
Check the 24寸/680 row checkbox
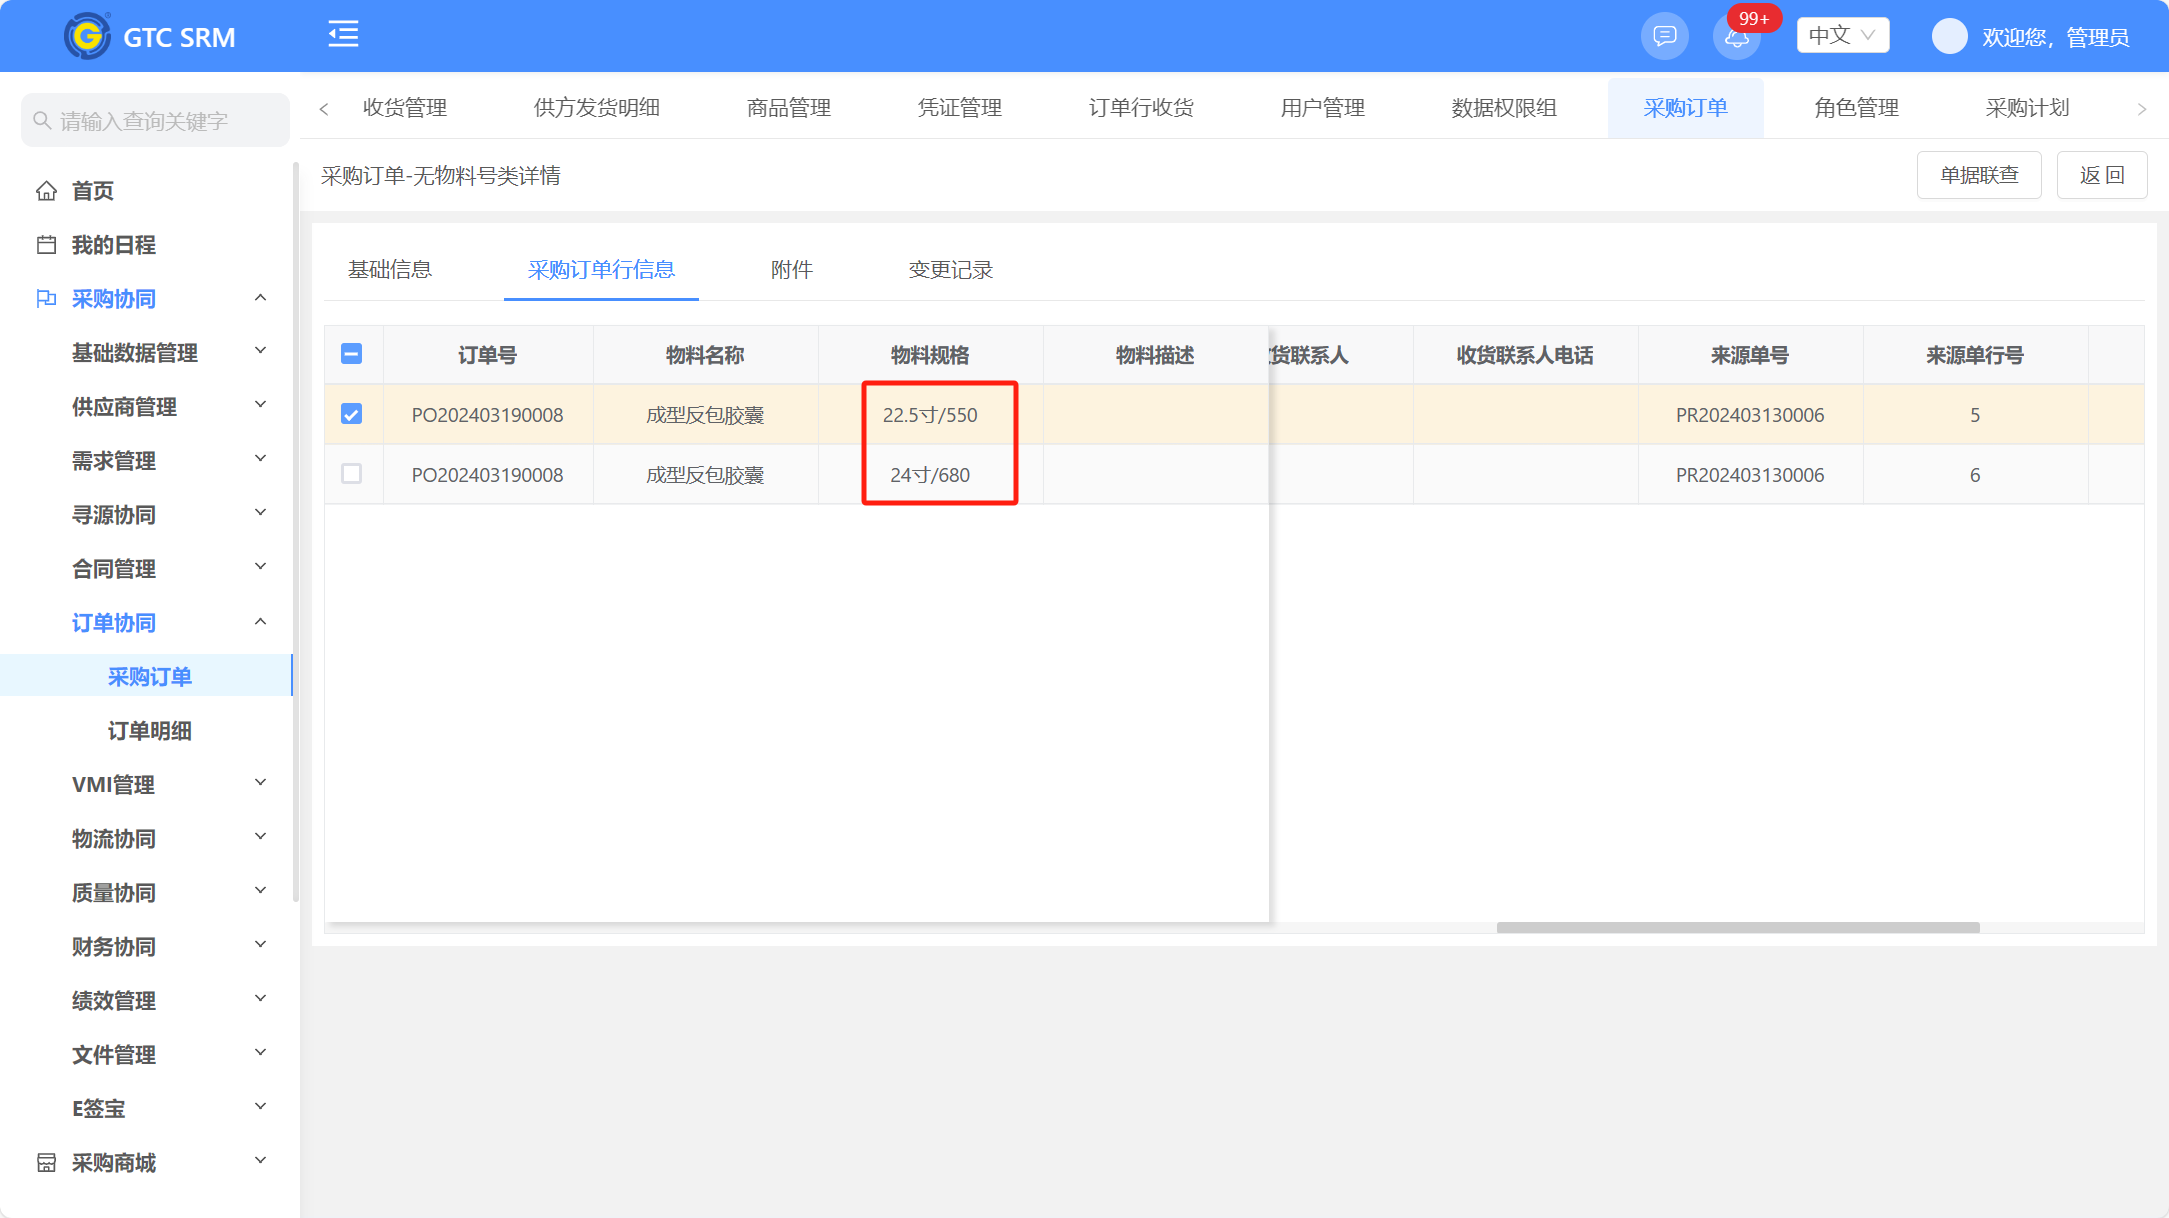351,474
